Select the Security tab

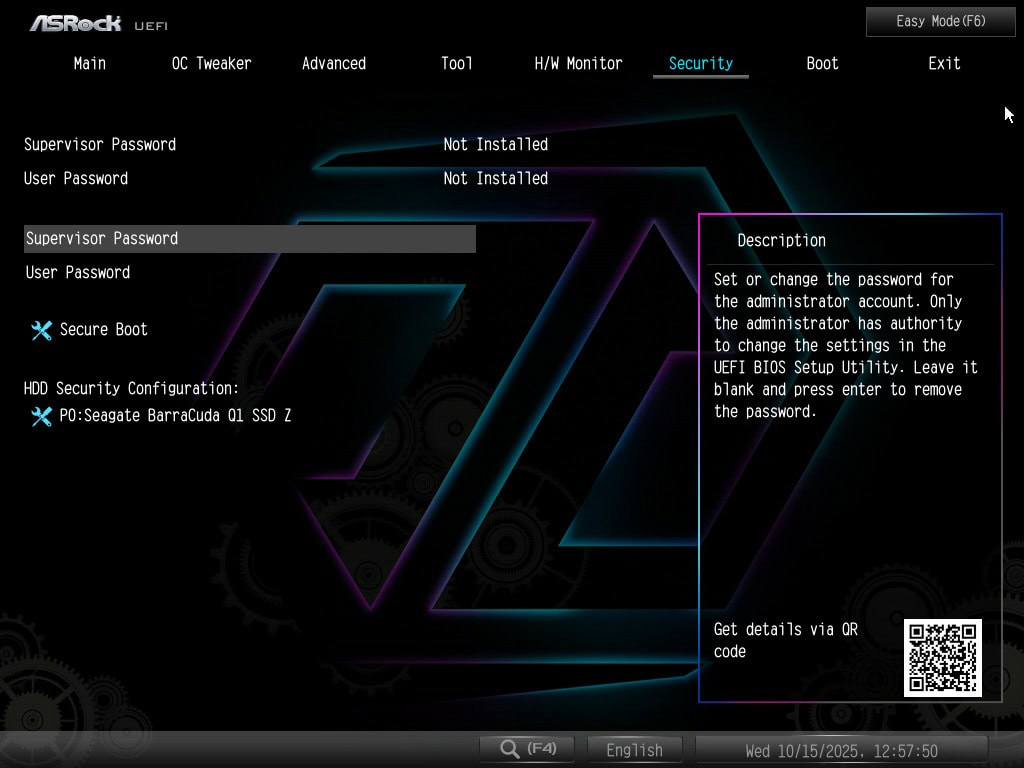(700, 63)
